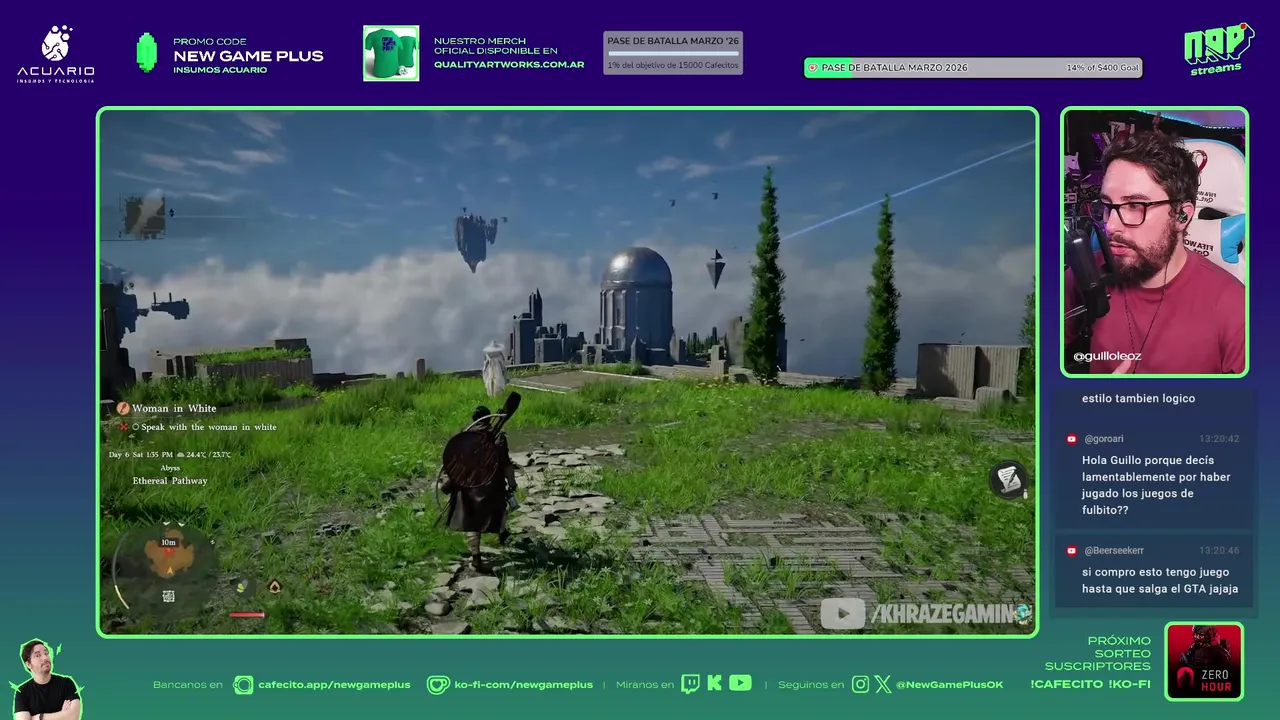
Task: Click the YouTube icon in footer
Action: click(740, 683)
